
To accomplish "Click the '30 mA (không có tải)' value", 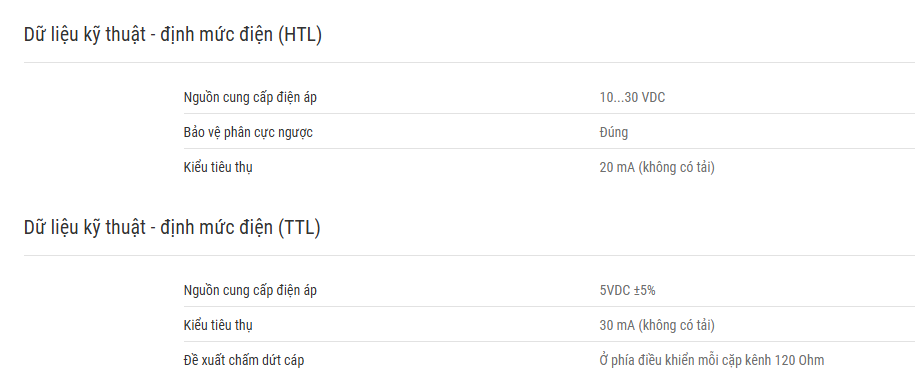I will click(x=657, y=325).
